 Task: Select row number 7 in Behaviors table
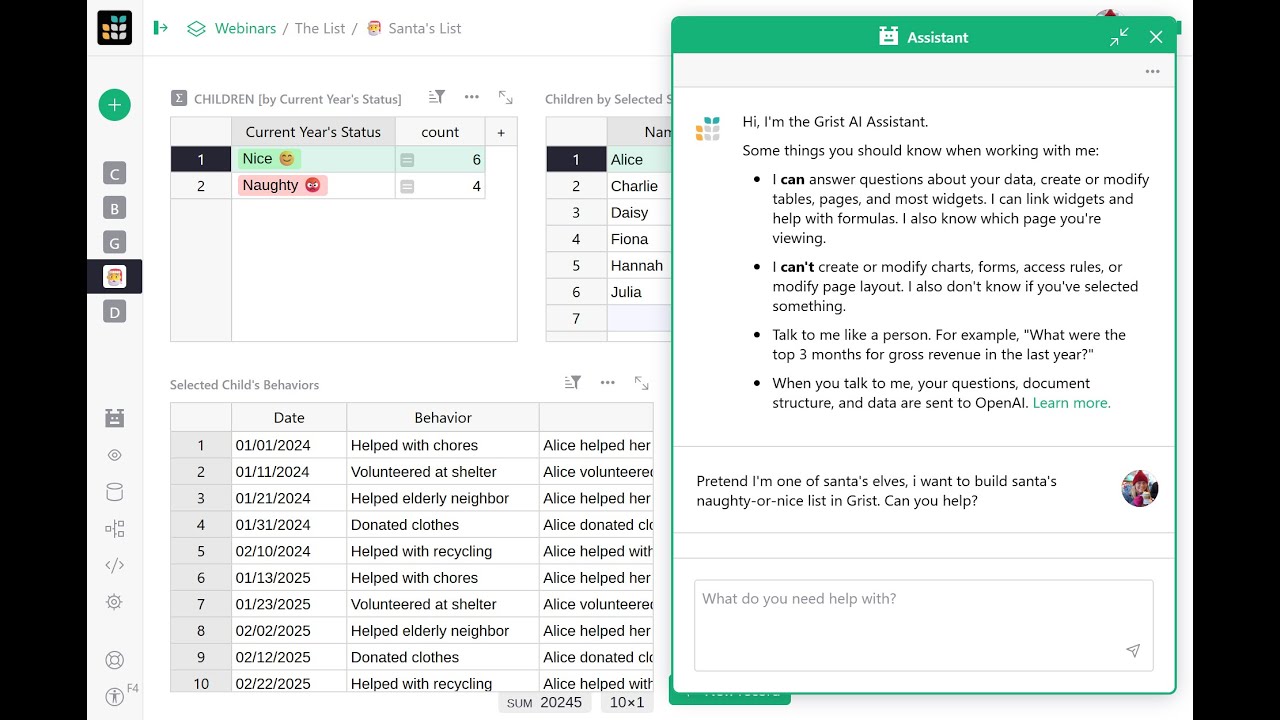coord(201,604)
